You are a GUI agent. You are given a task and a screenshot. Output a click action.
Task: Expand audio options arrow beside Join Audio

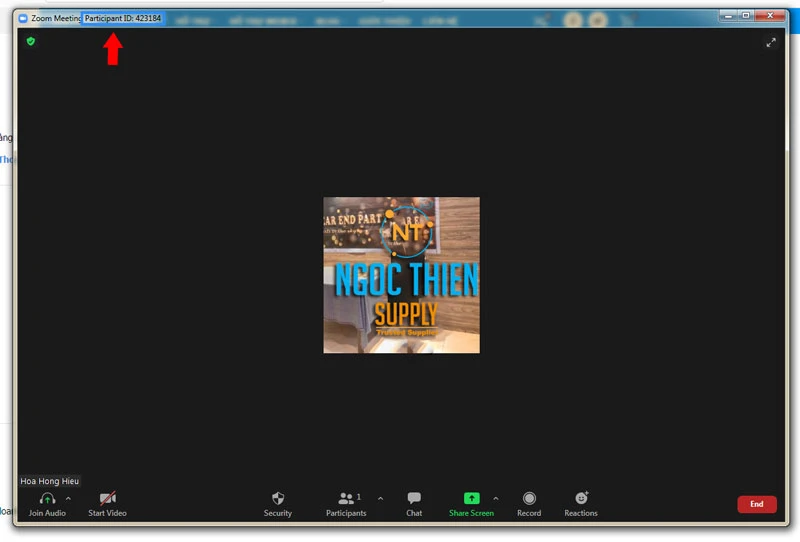coord(68,498)
